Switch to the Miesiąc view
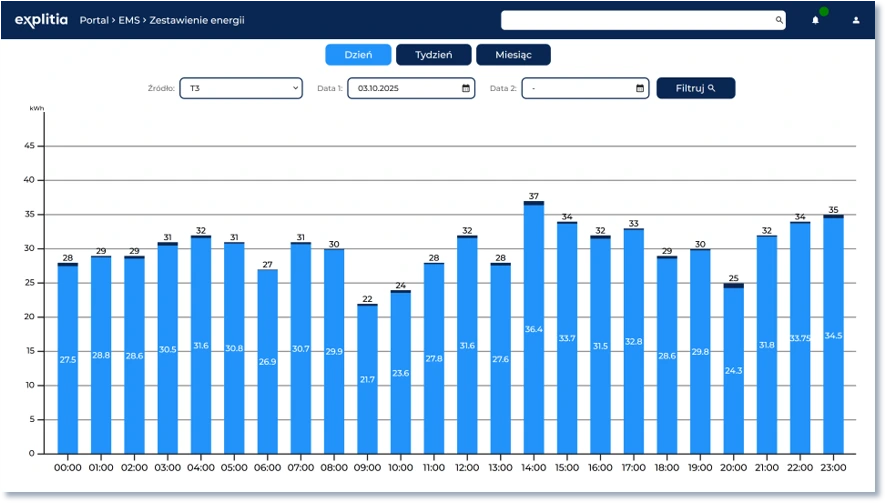 coord(513,55)
